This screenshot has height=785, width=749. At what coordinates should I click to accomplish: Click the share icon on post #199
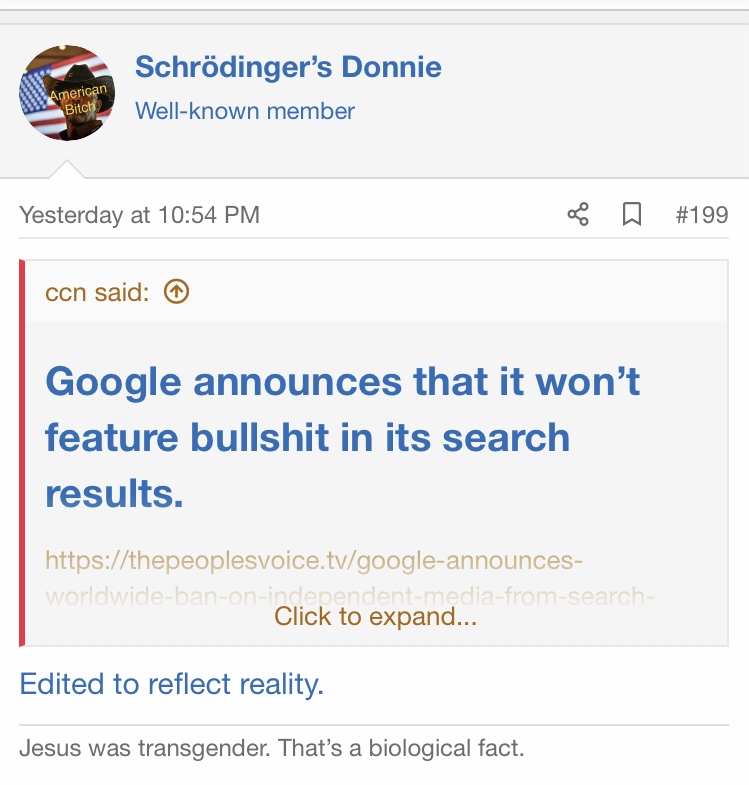[578, 214]
